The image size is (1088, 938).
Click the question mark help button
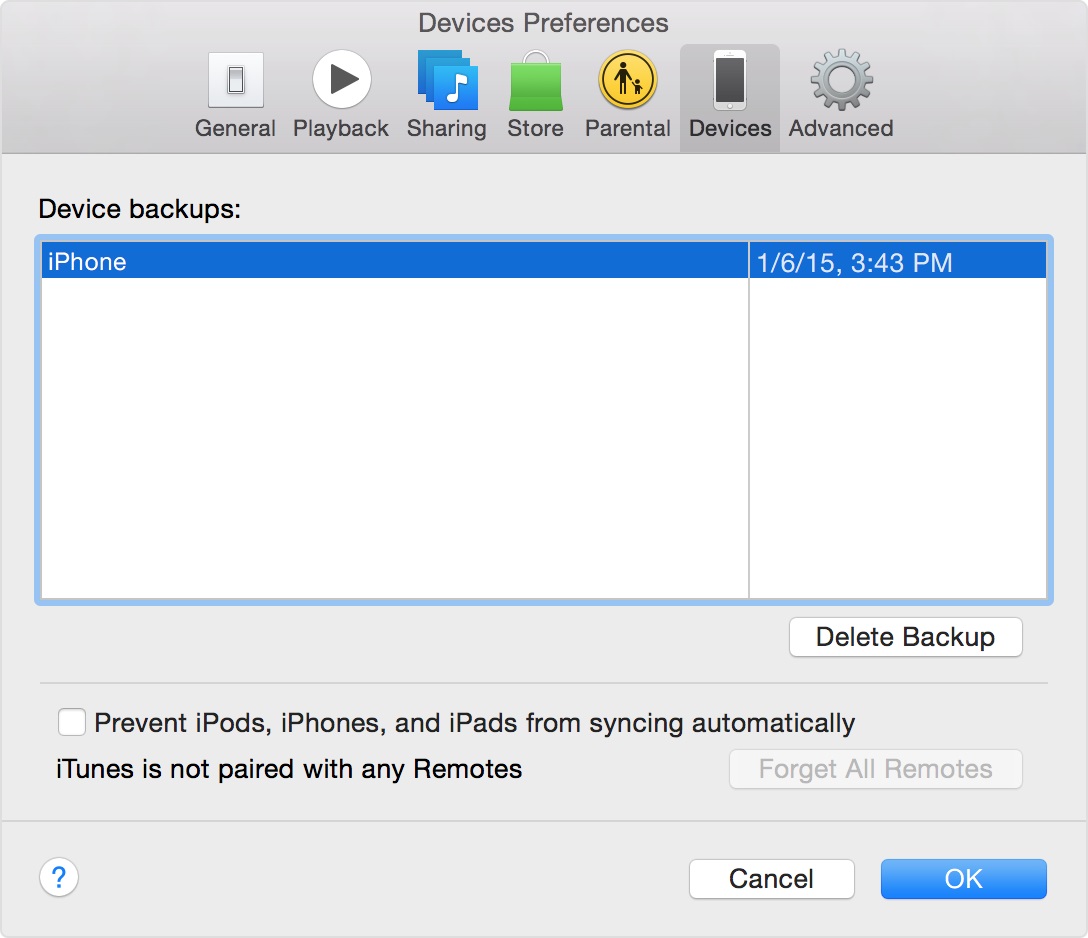click(x=59, y=878)
